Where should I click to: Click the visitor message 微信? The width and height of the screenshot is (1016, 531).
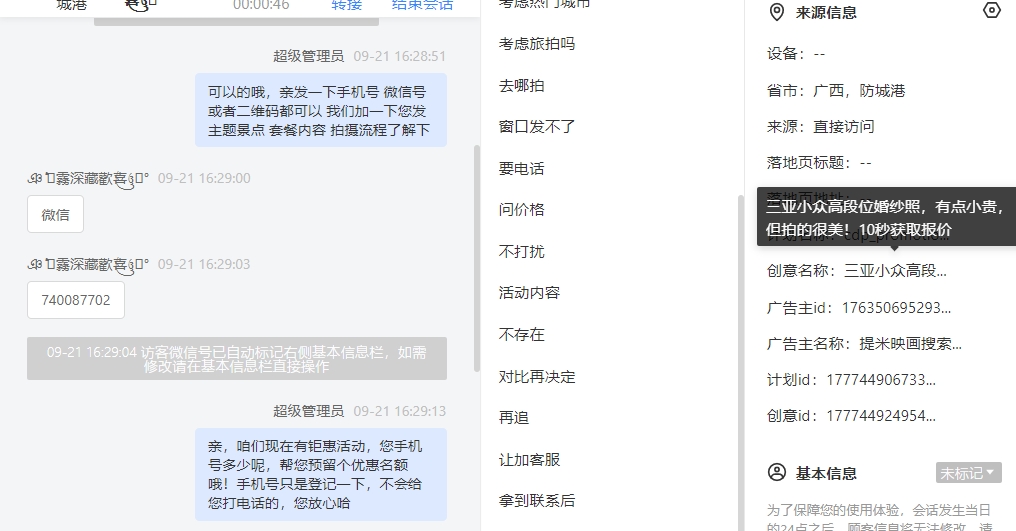coord(55,214)
